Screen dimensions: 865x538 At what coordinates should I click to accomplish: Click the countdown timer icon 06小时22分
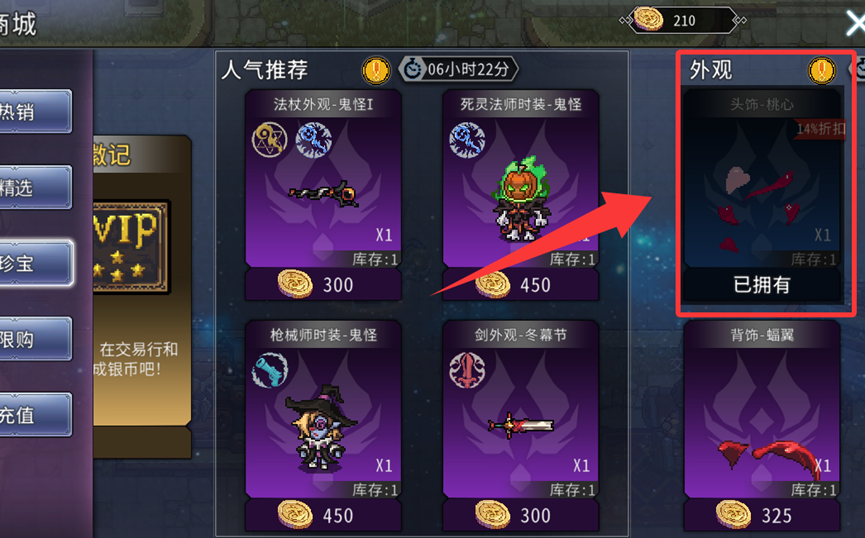tap(412, 70)
